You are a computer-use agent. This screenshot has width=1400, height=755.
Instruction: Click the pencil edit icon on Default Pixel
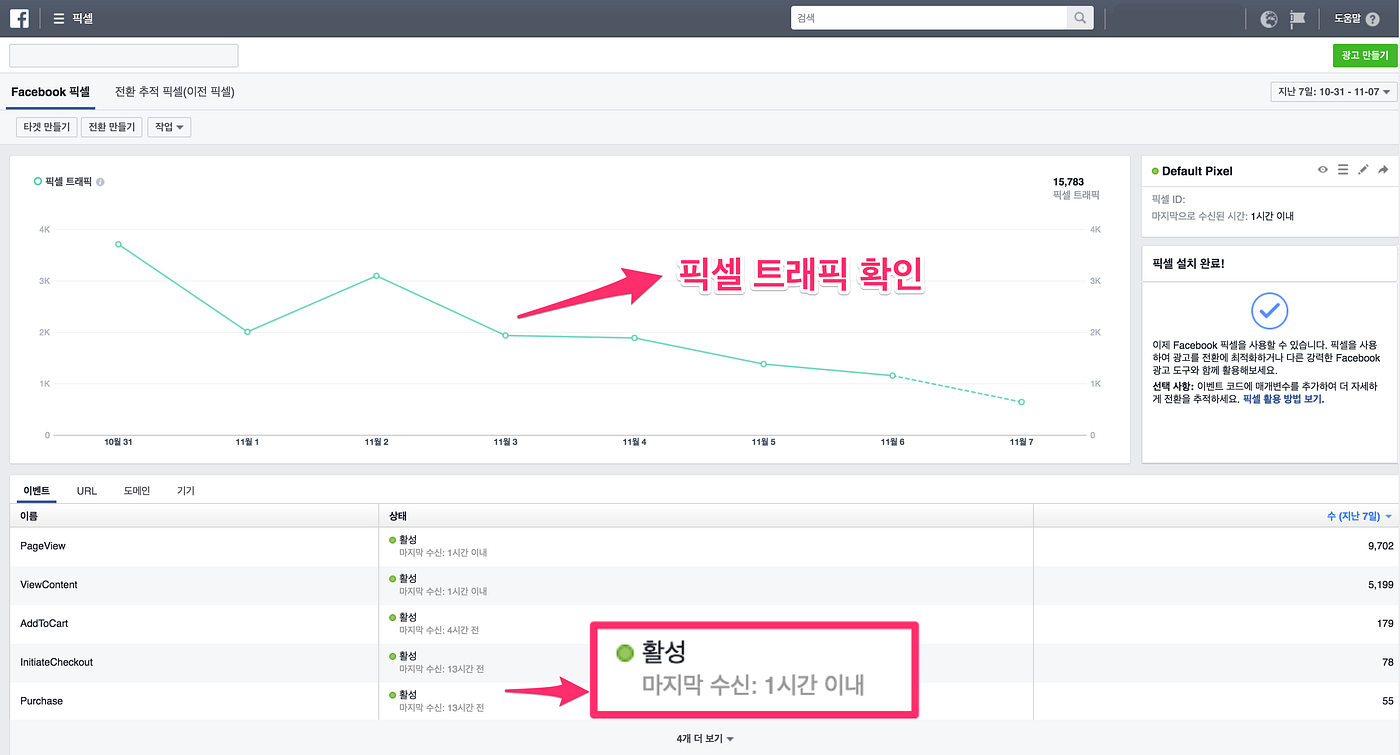pyautogui.click(x=1363, y=170)
